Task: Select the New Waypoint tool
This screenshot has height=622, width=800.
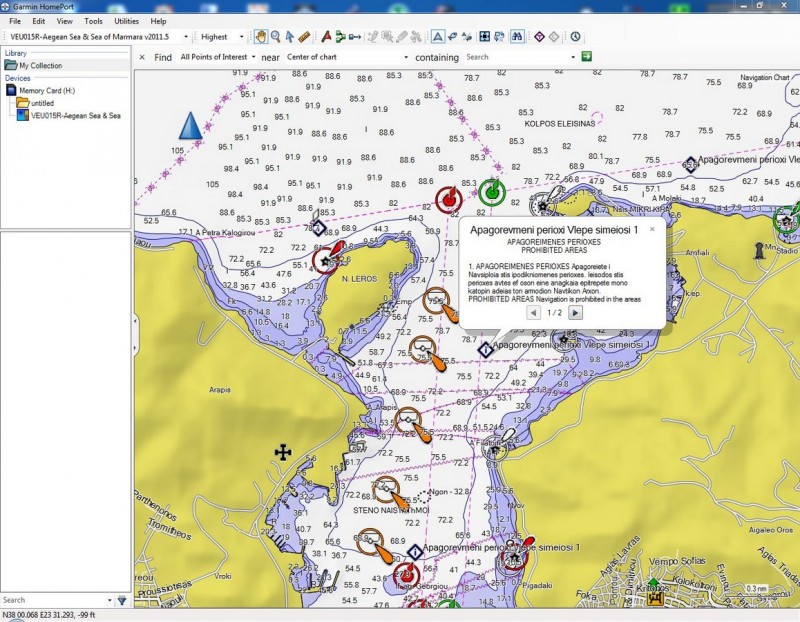Action: pos(327,37)
